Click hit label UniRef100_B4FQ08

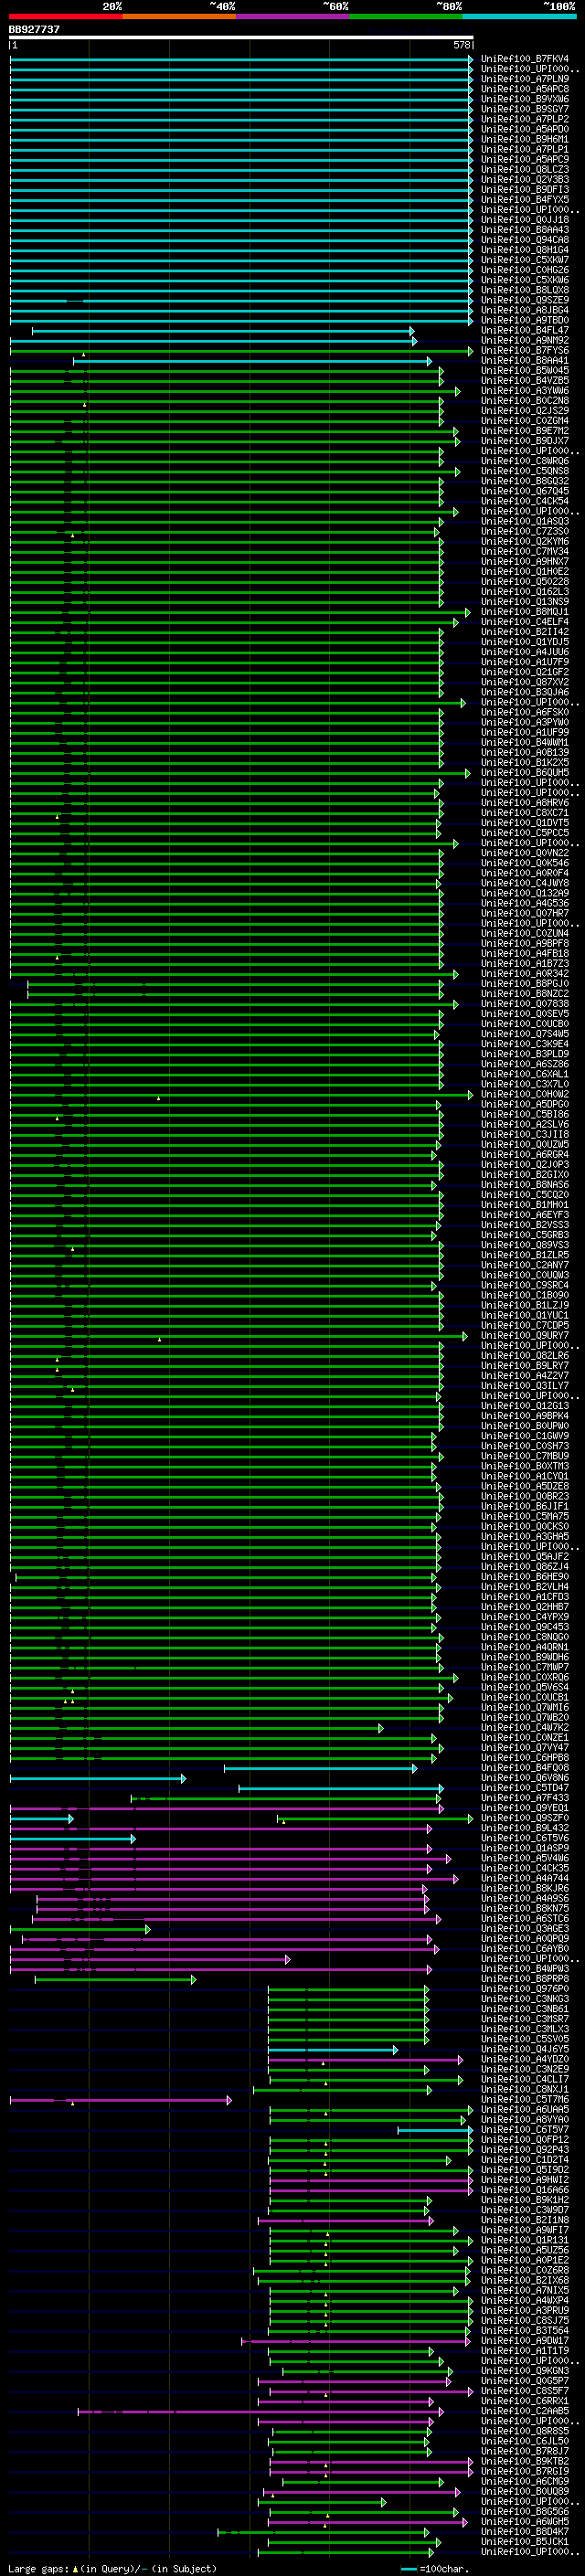[525, 1767]
